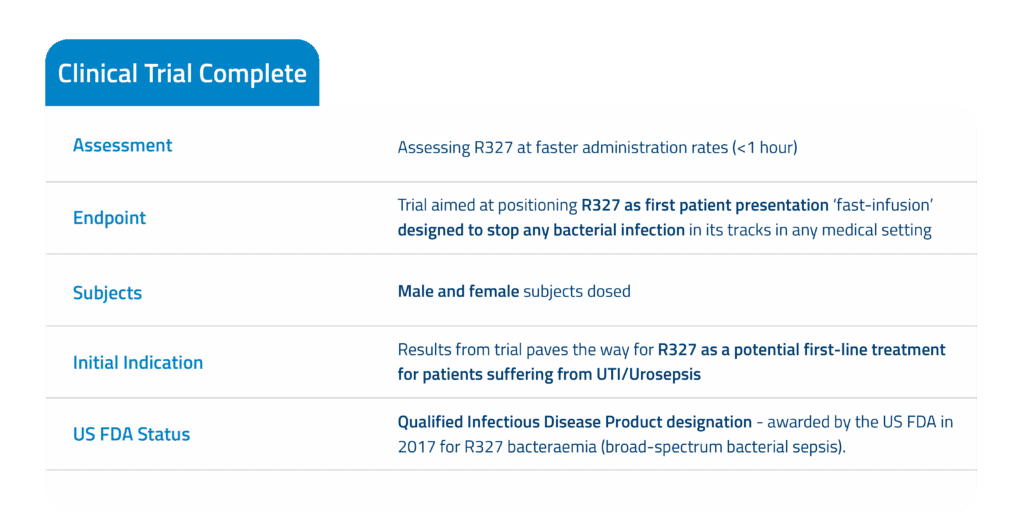Screen dimensions: 1024x531
Task: Click the US FDA Status label
Action: (131, 435)
